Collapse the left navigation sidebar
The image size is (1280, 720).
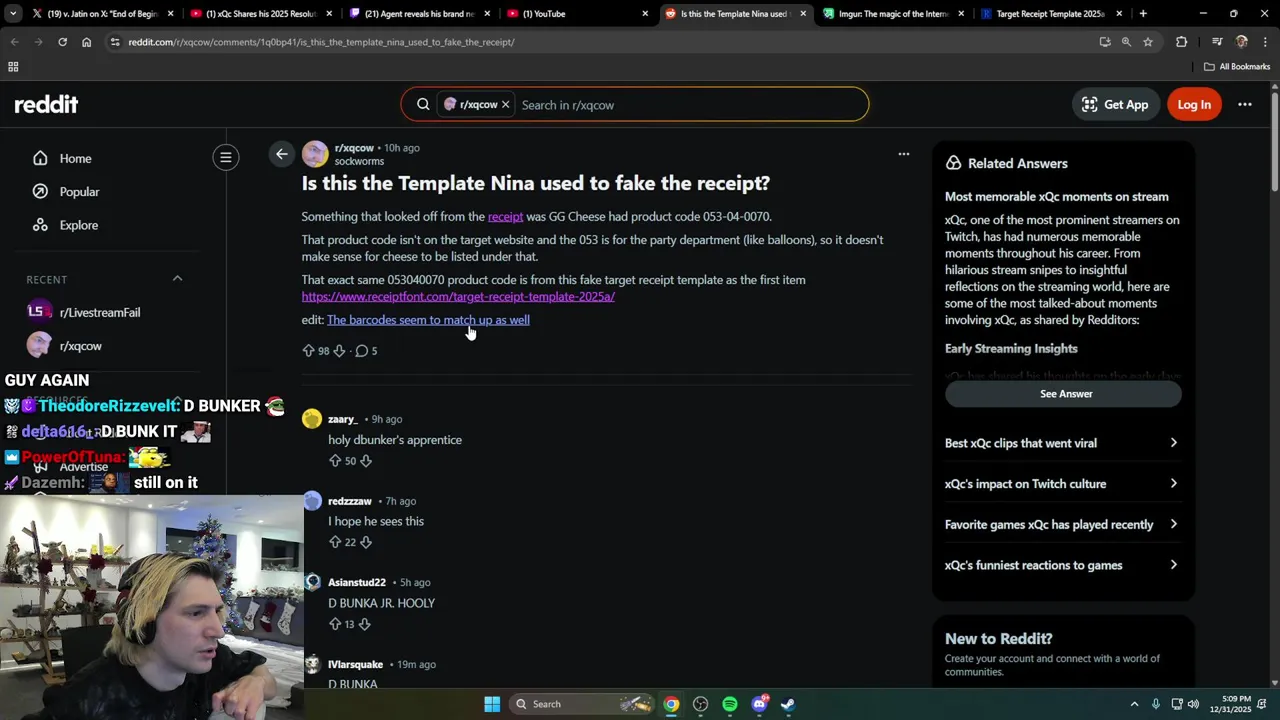click(x=226, y=157)
